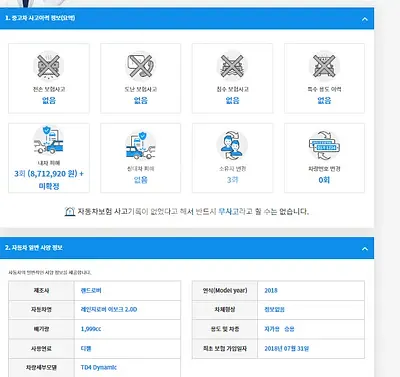This screenshot has width=400, height=377.
Task: Click the owner change people icon
Action: (x=232, y=145)
